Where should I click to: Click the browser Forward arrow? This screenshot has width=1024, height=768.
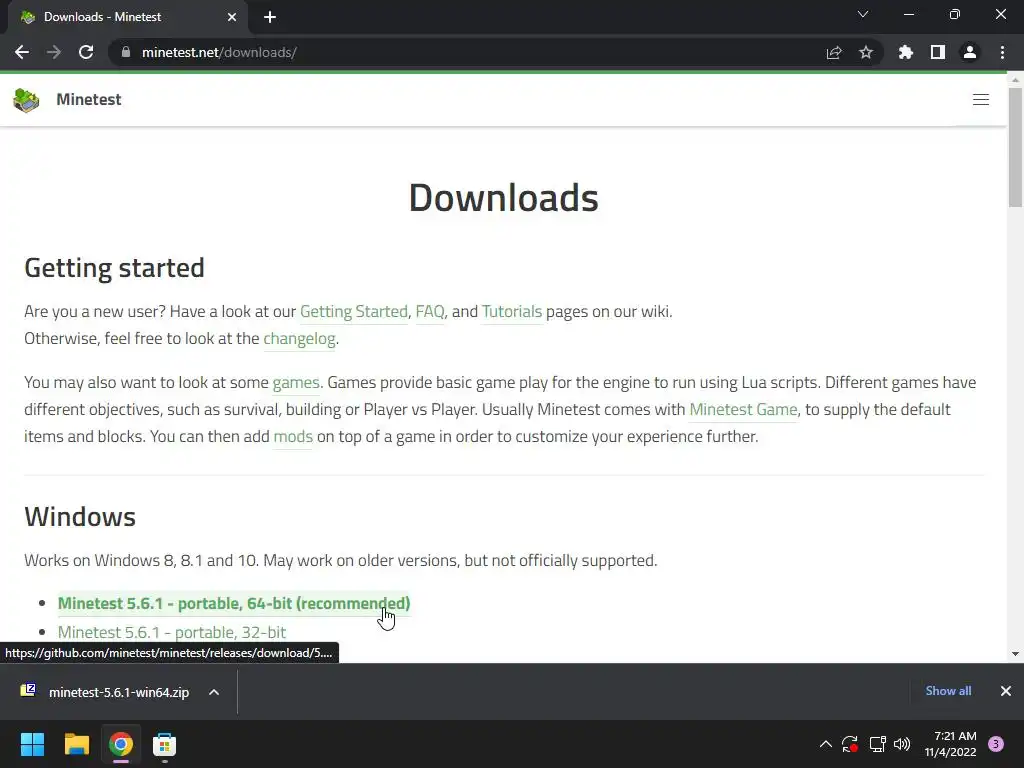click(x=54, y=52)
